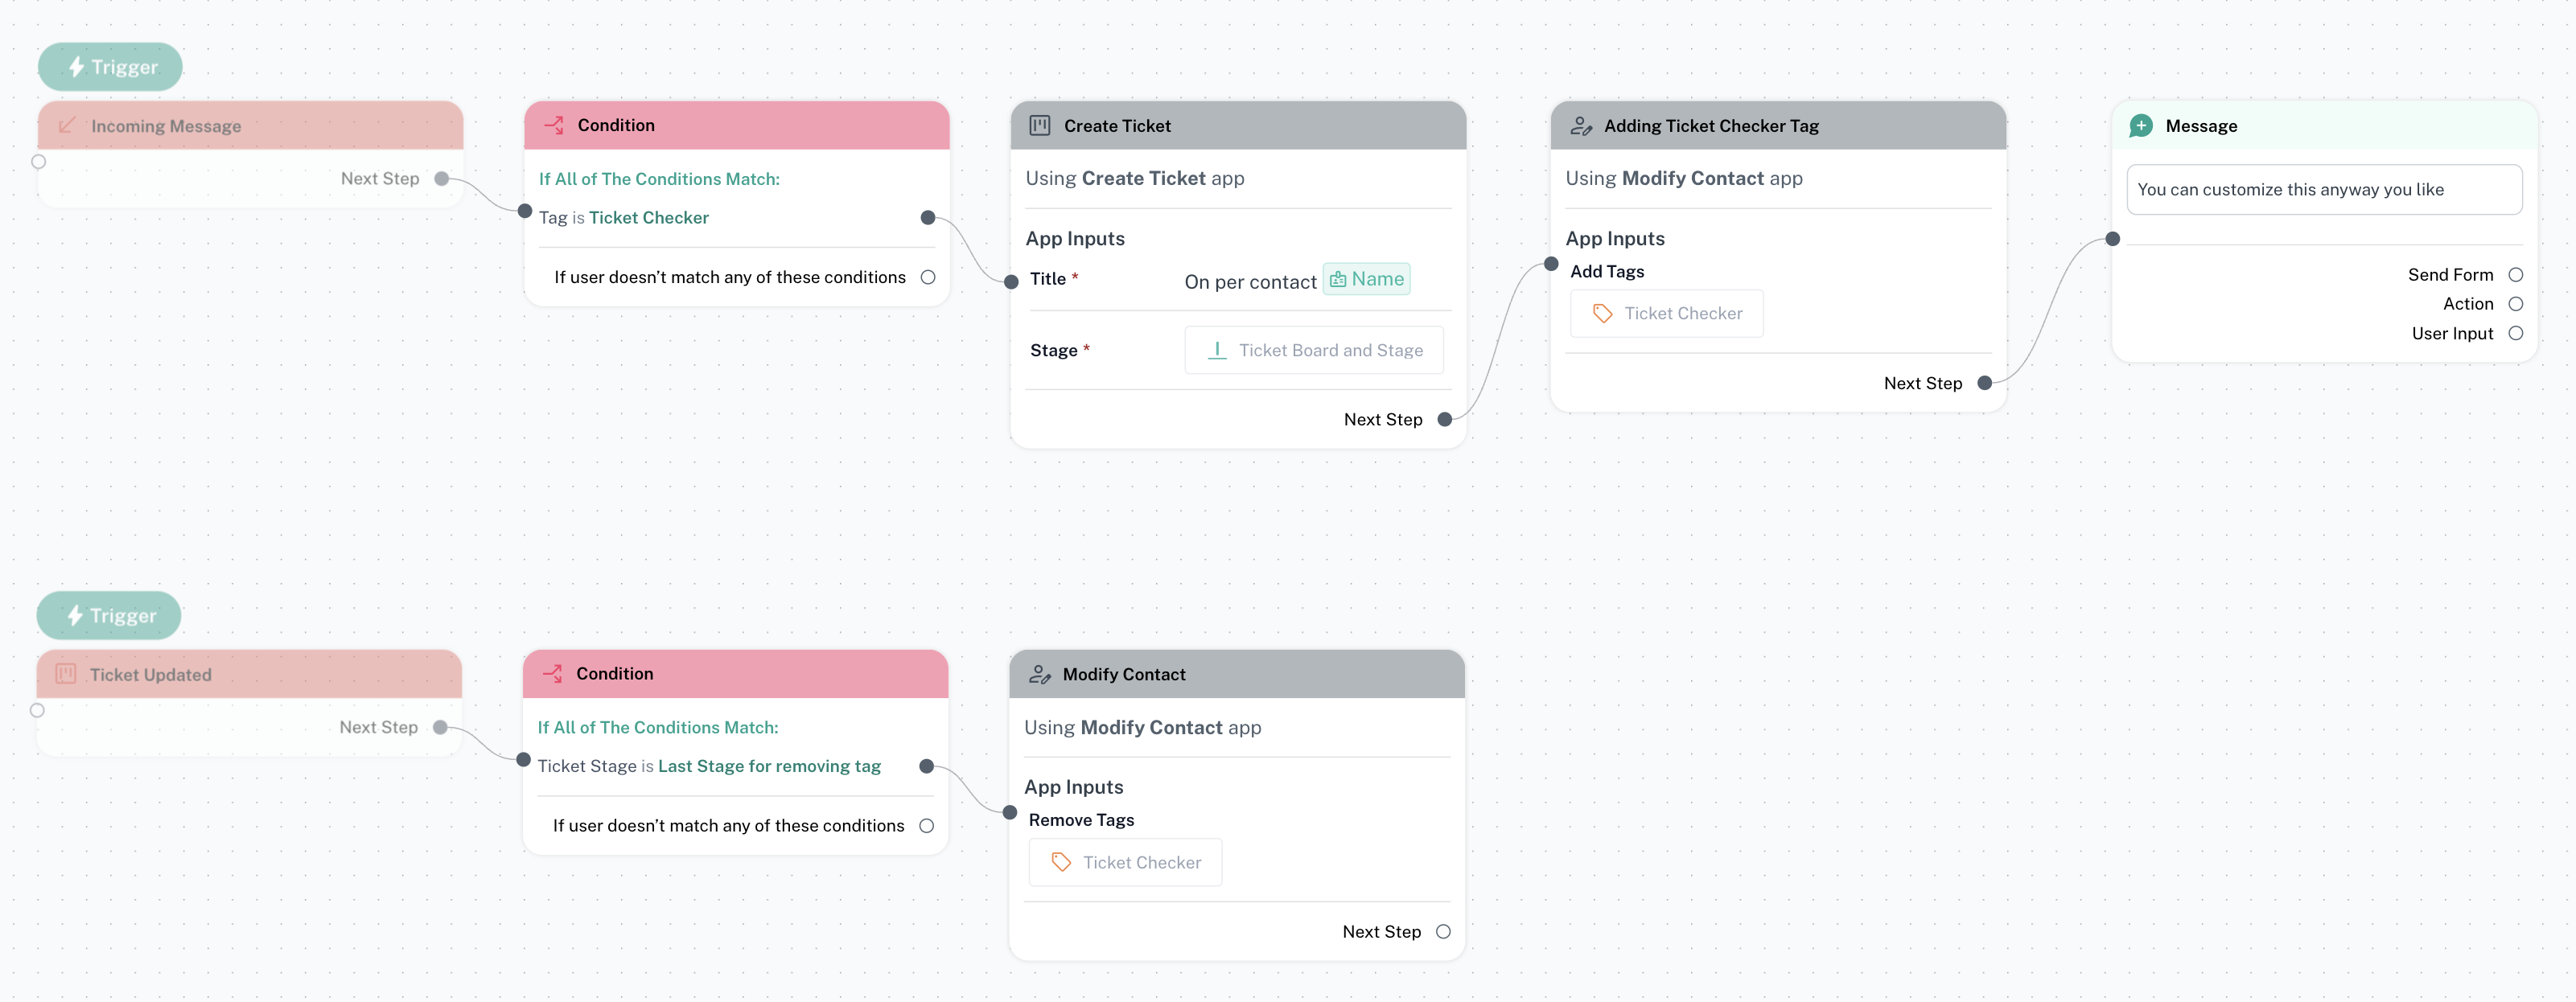This screenshot has height=1002, width=2576.
Task: Select the Send Form output port
Action: [x=2515, y=275]
